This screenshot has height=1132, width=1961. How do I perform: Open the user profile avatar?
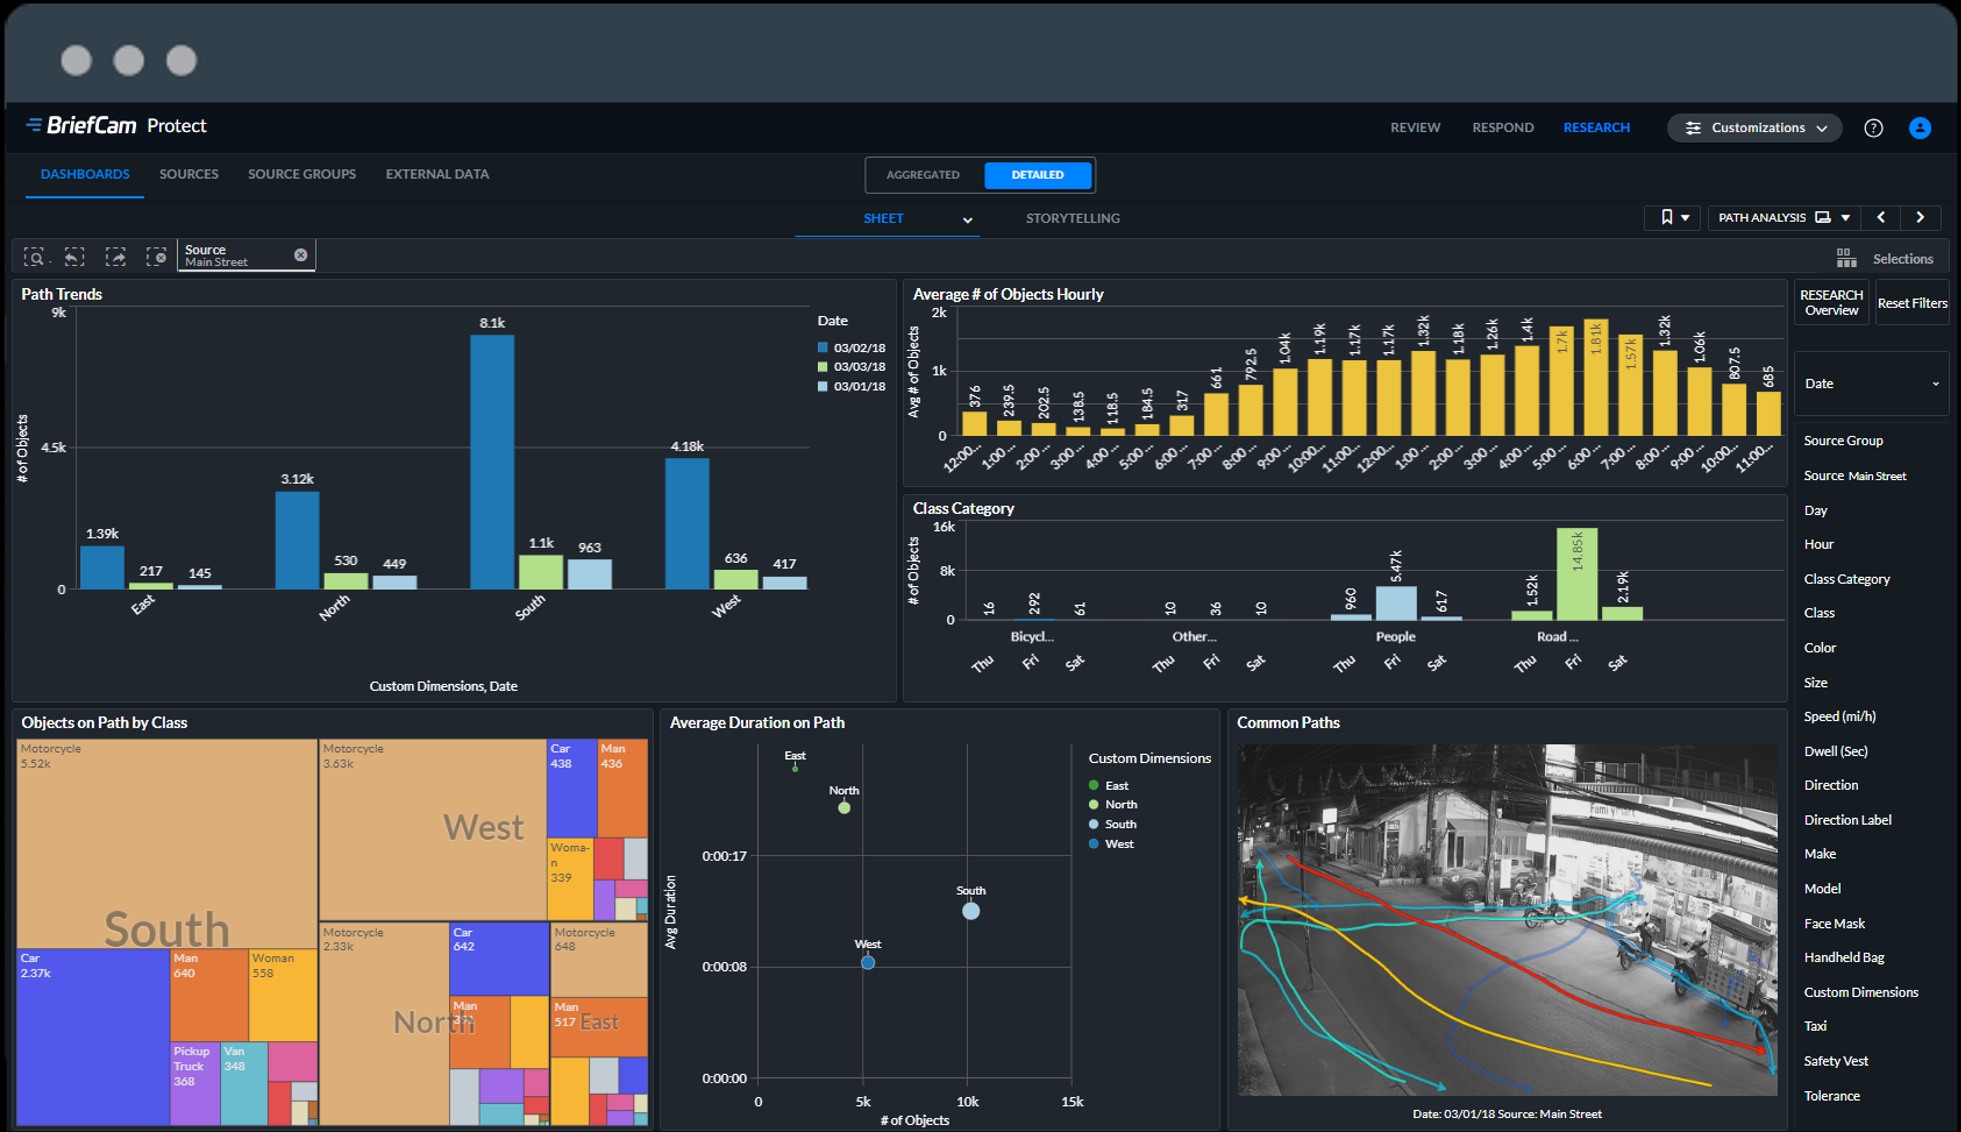(x=1919, y=128)
